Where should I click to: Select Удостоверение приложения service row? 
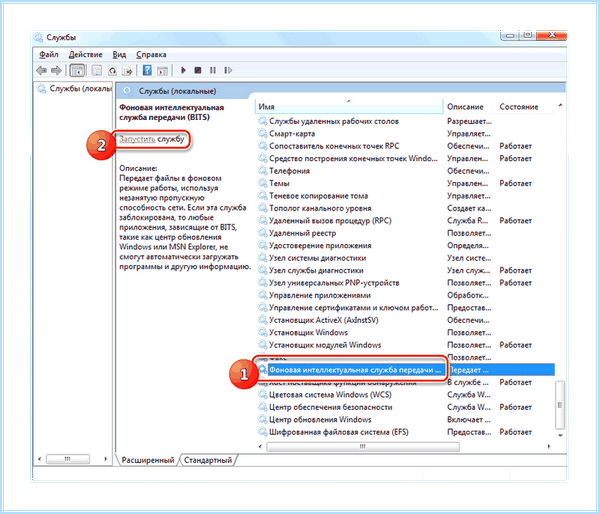coord(406,246)
